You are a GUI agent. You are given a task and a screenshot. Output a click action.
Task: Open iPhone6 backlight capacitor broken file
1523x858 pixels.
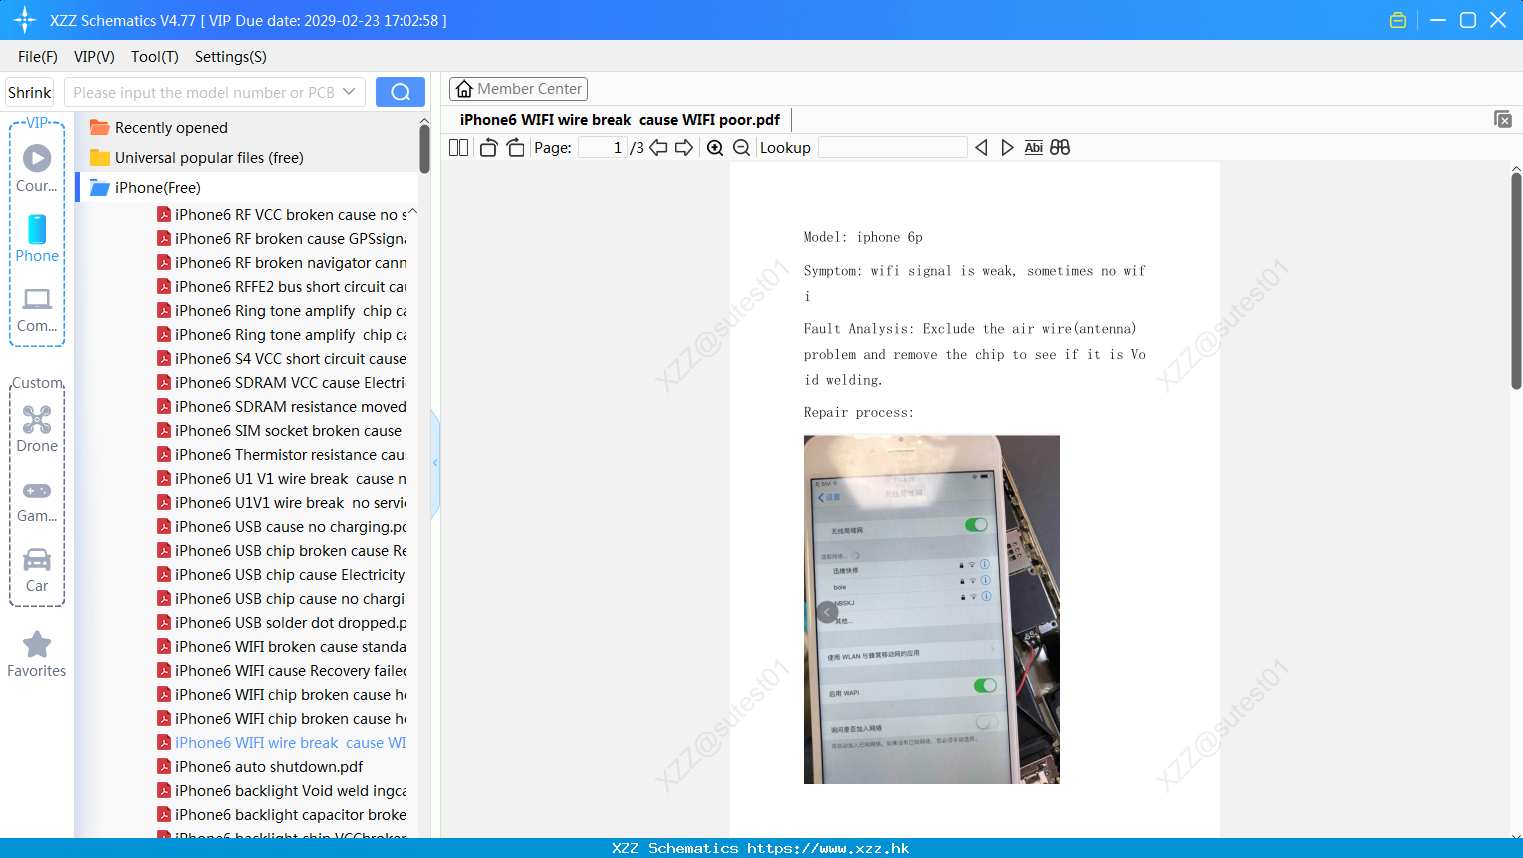coord(281,815)
